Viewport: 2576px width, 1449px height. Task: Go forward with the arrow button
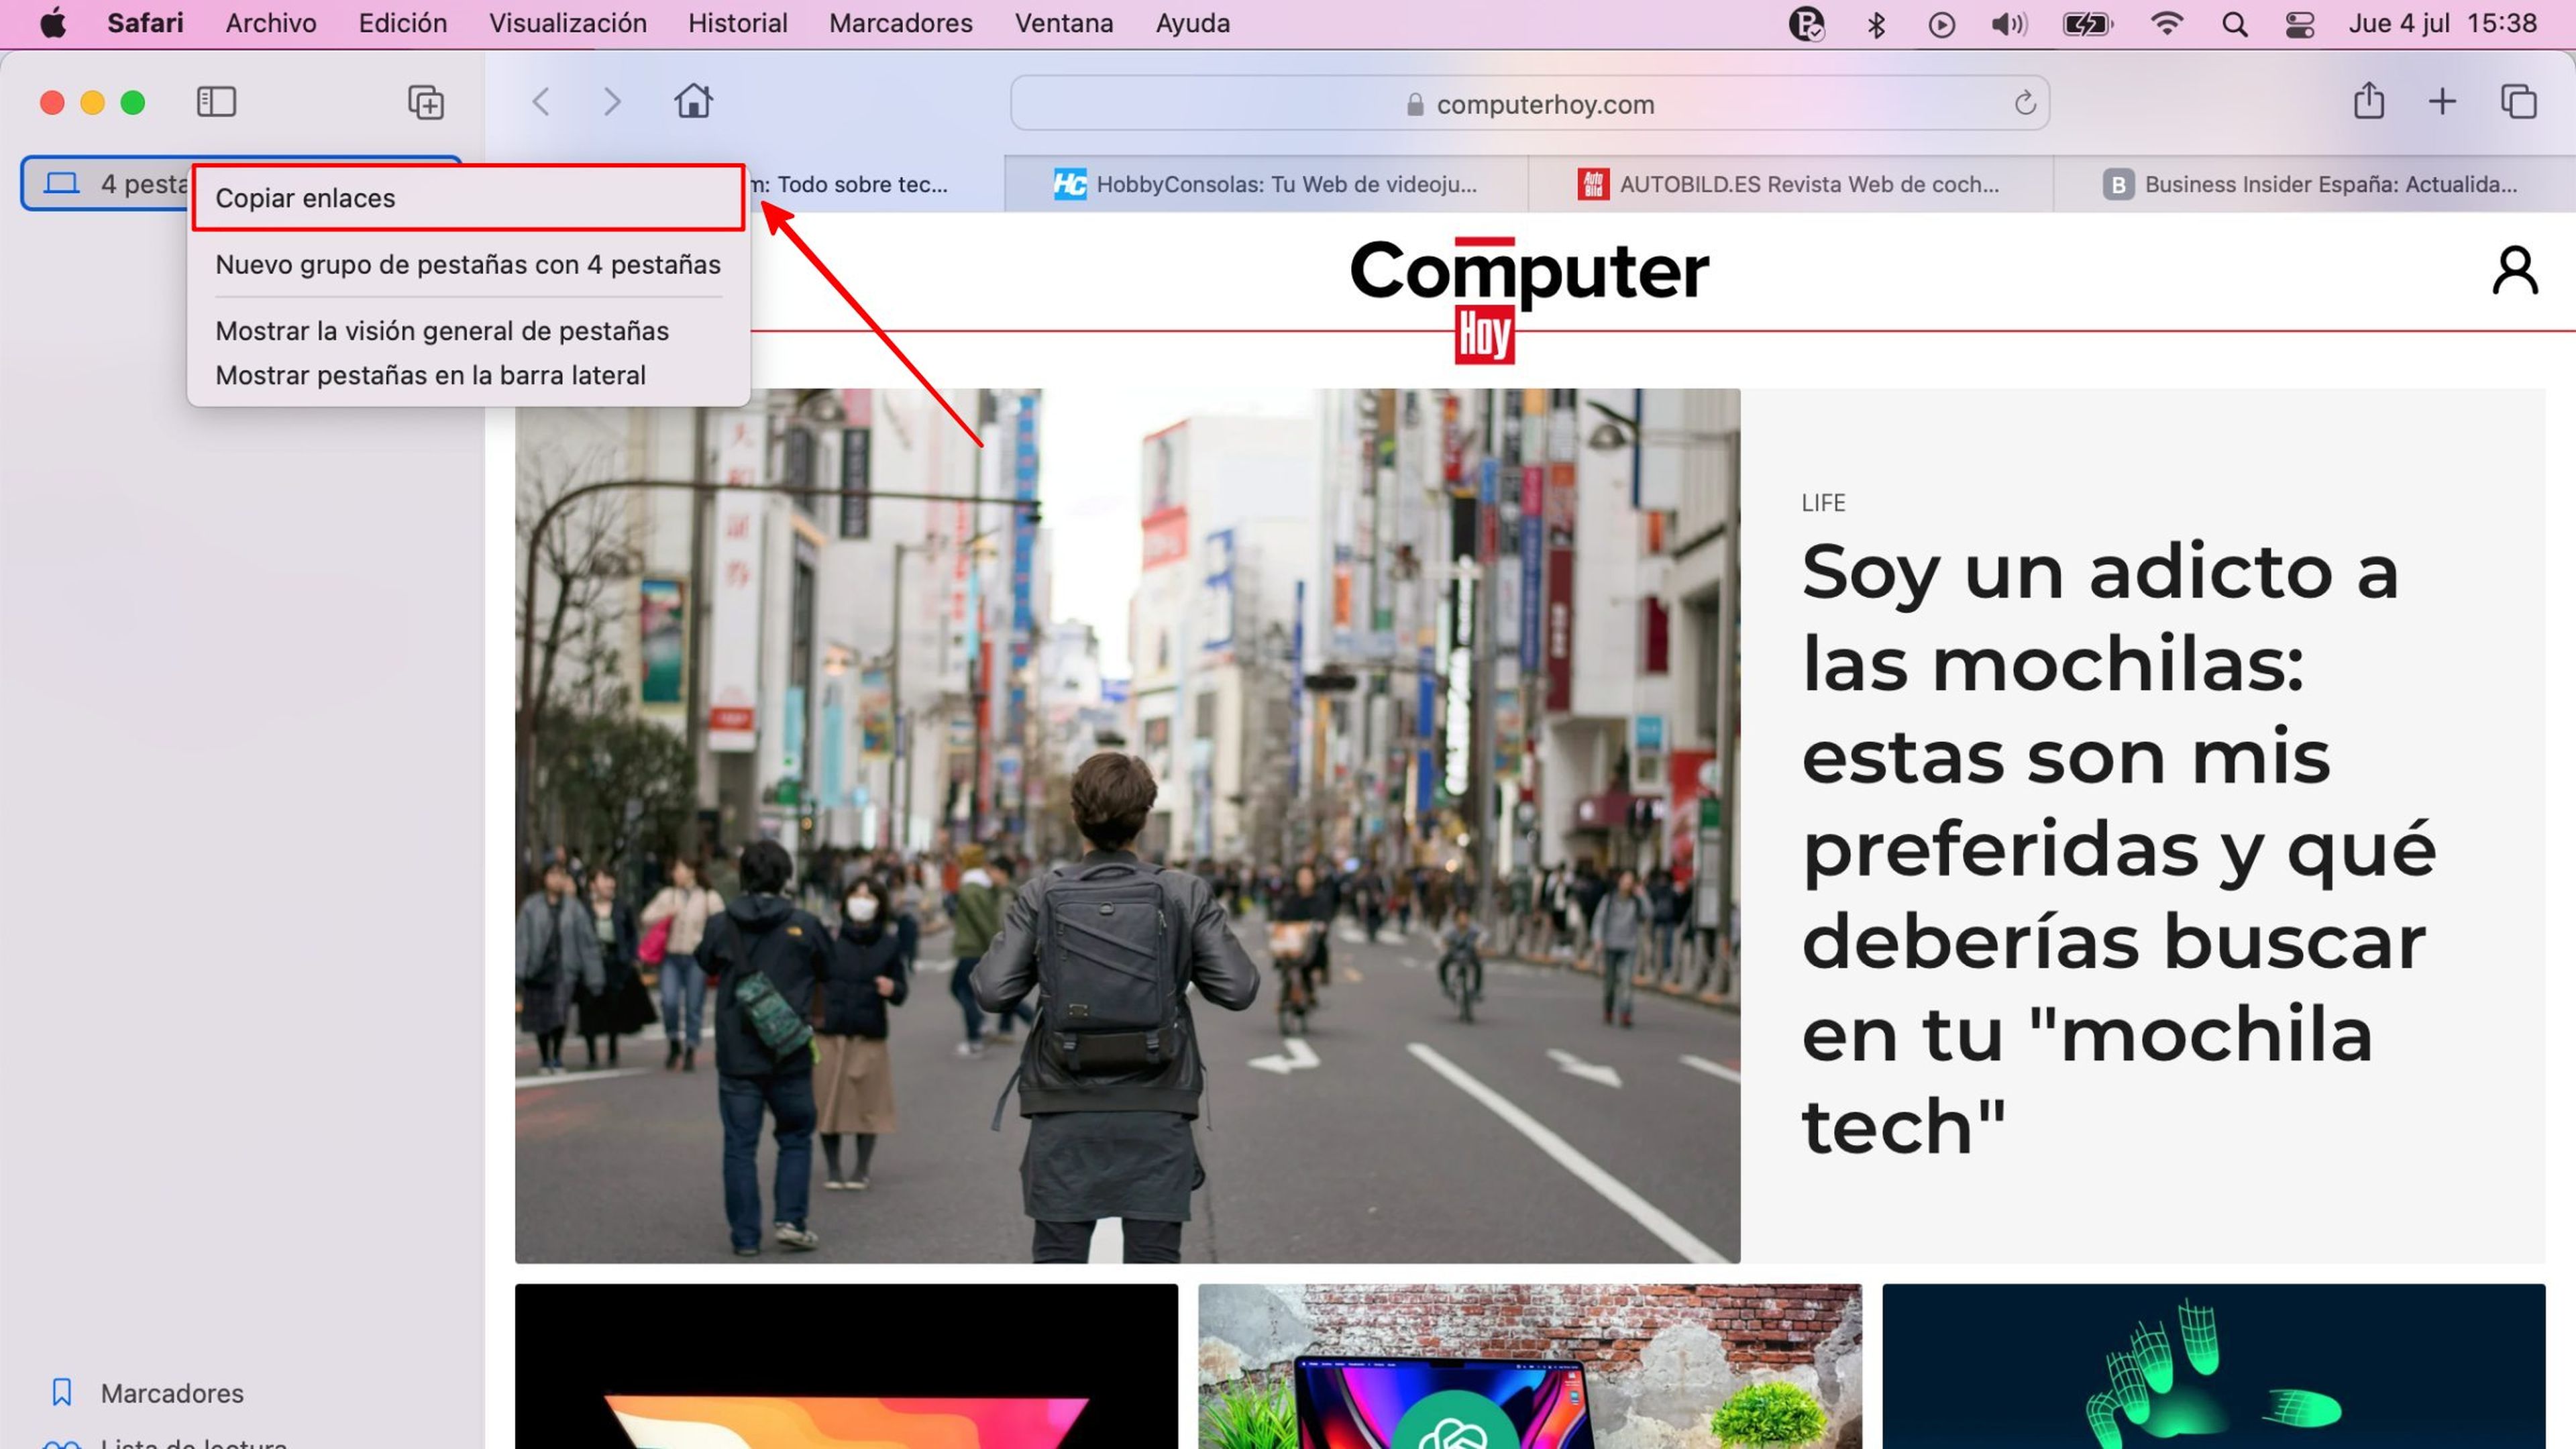click(x=612, y=102)
